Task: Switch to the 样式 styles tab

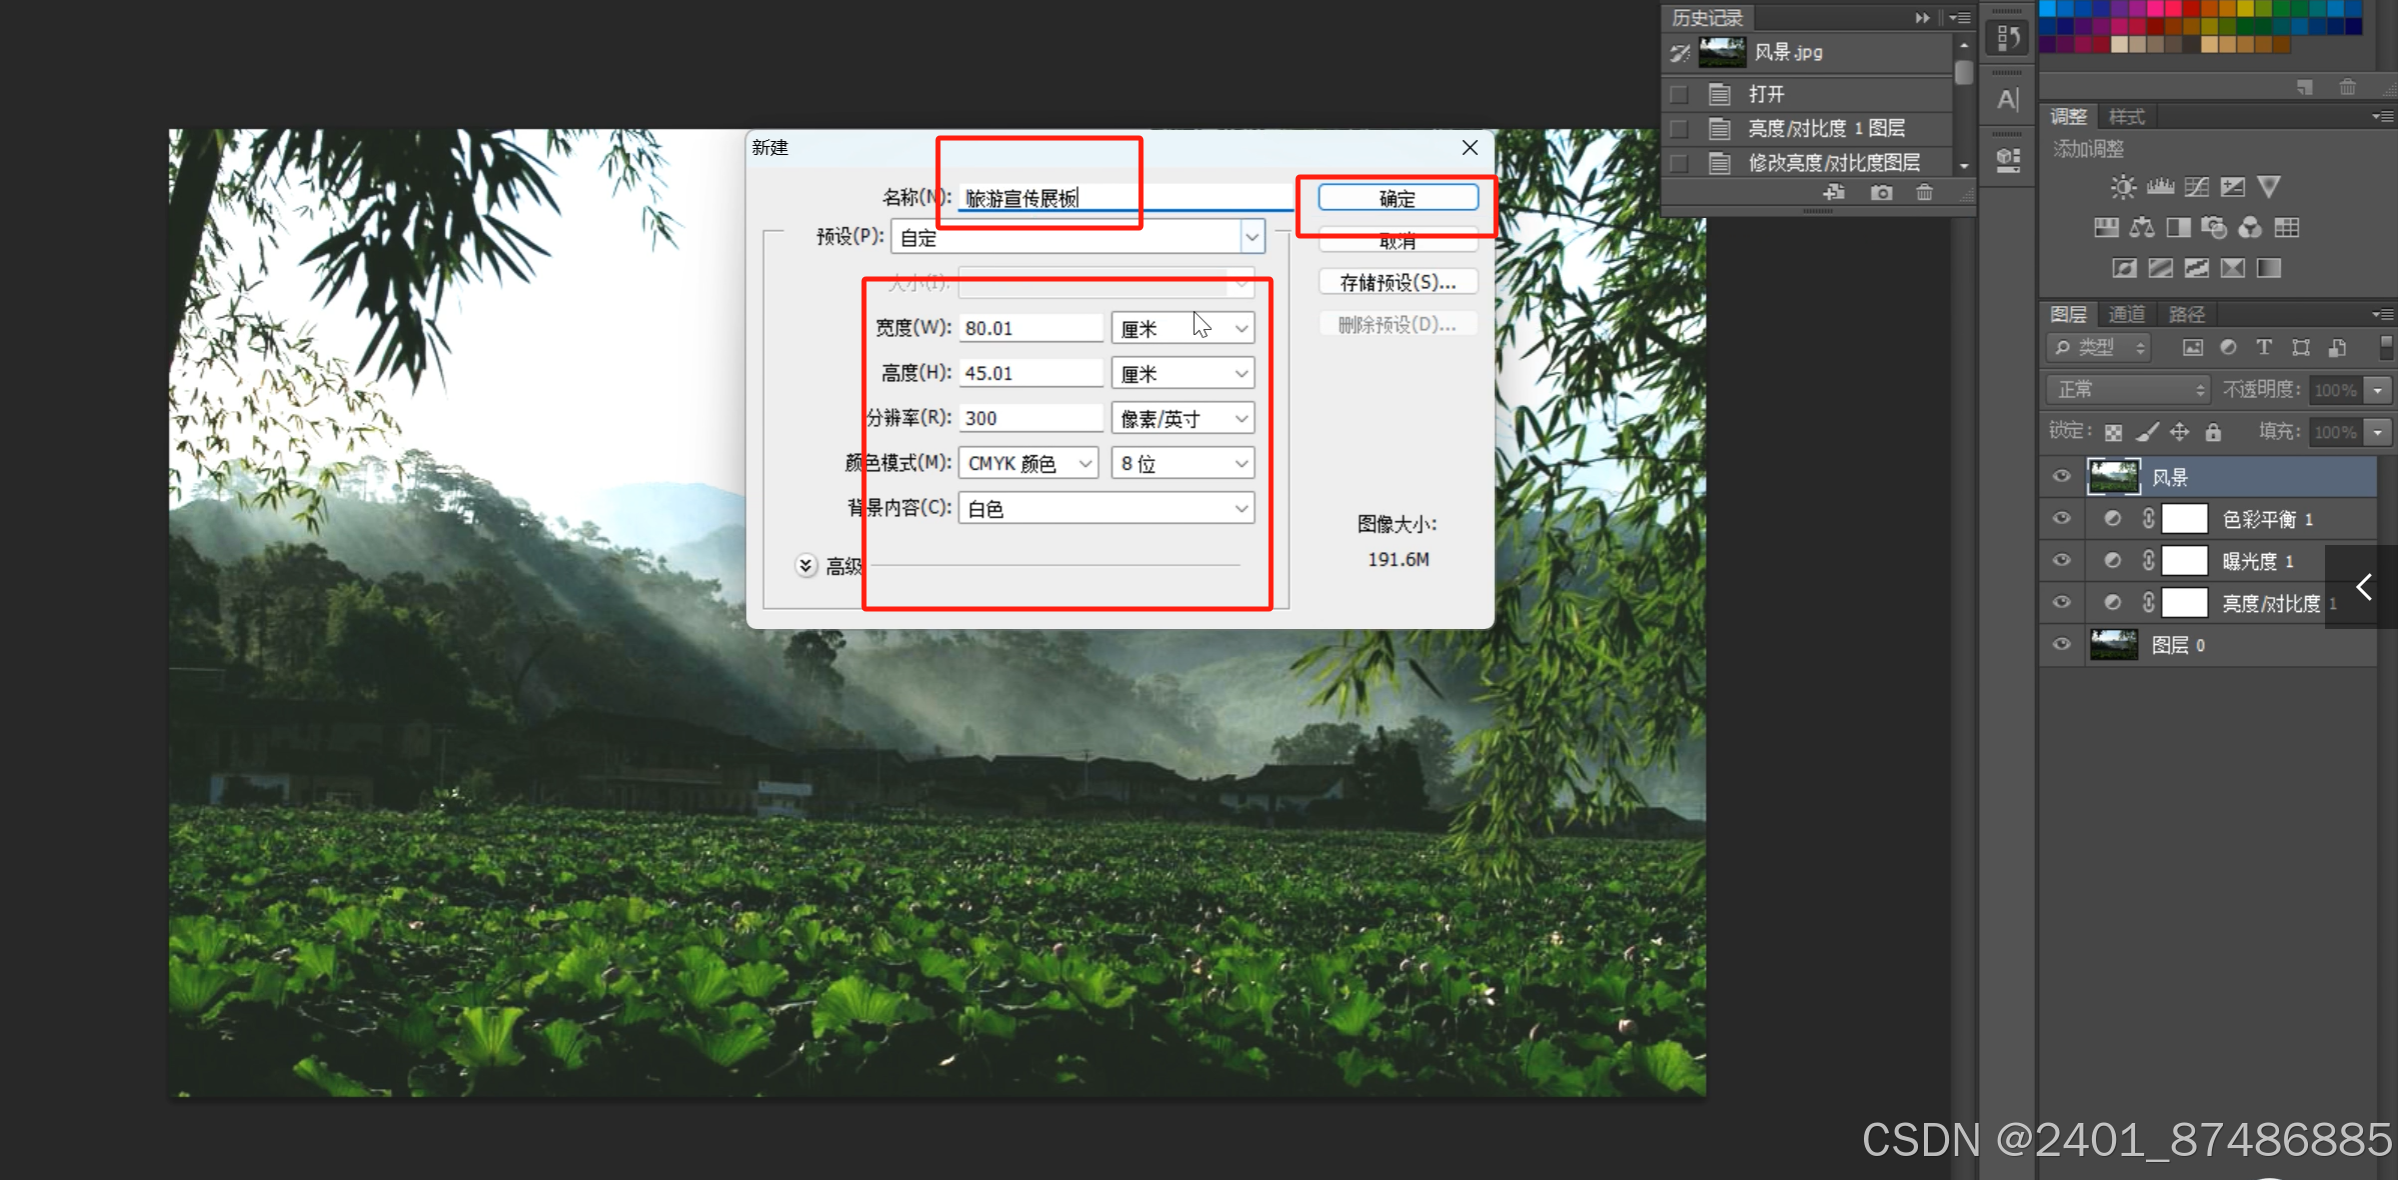Action: pyautogui.click(x=2126, y=117)
